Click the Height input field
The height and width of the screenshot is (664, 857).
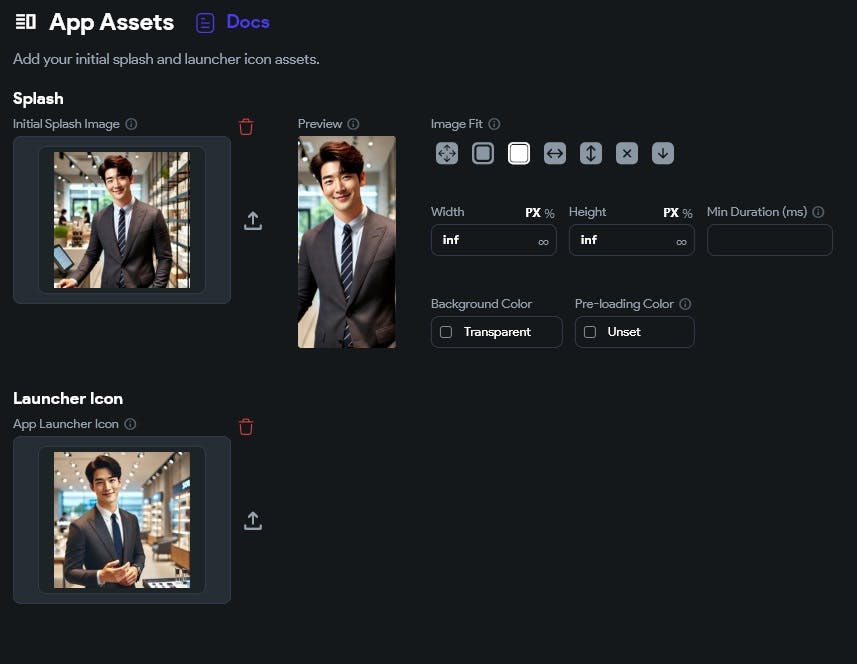[632, 240]
